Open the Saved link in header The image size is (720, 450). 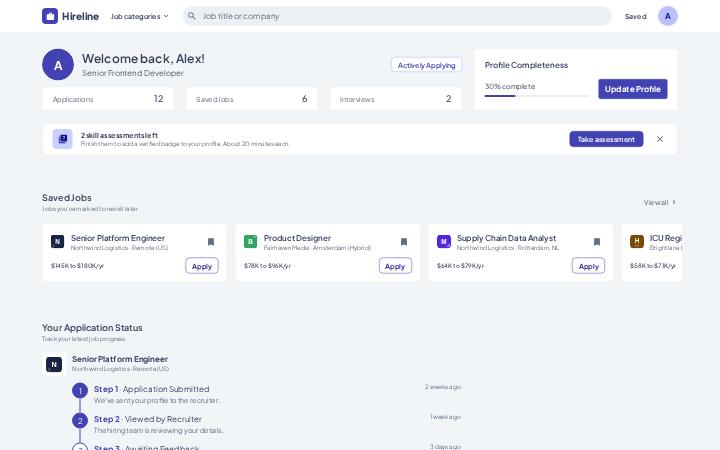pyautogui.click(x=636, y=17)
